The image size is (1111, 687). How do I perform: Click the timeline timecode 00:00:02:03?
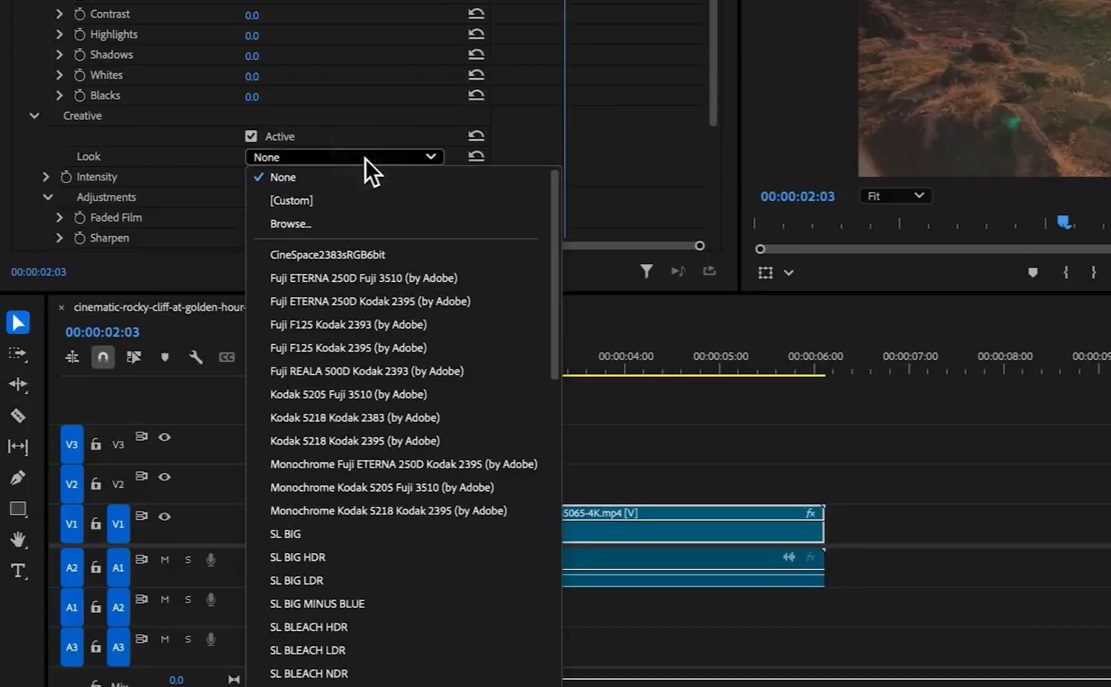pyautogui.click(x=102, y=331)
